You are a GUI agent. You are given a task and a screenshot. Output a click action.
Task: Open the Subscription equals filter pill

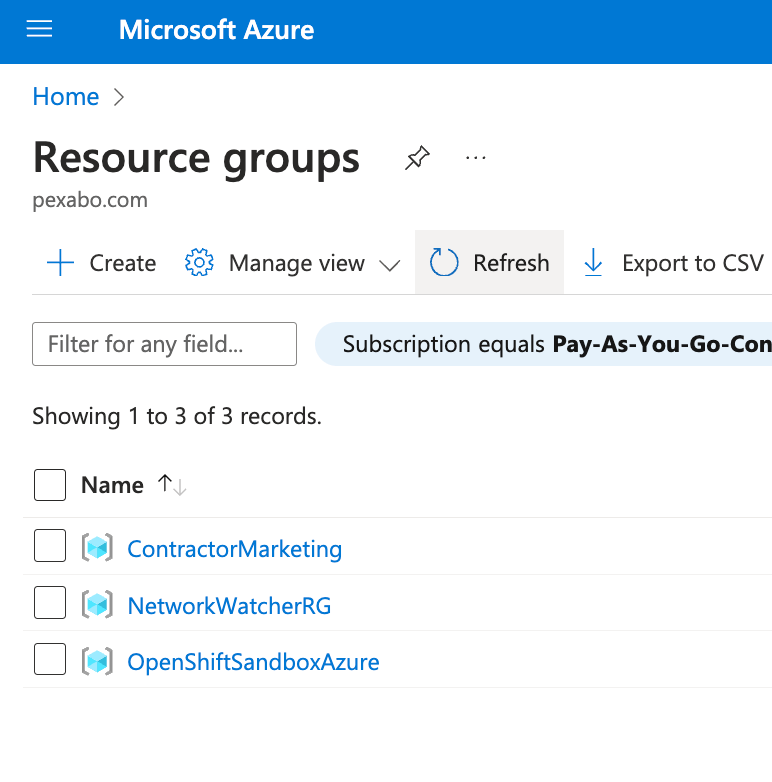(544, 344)
